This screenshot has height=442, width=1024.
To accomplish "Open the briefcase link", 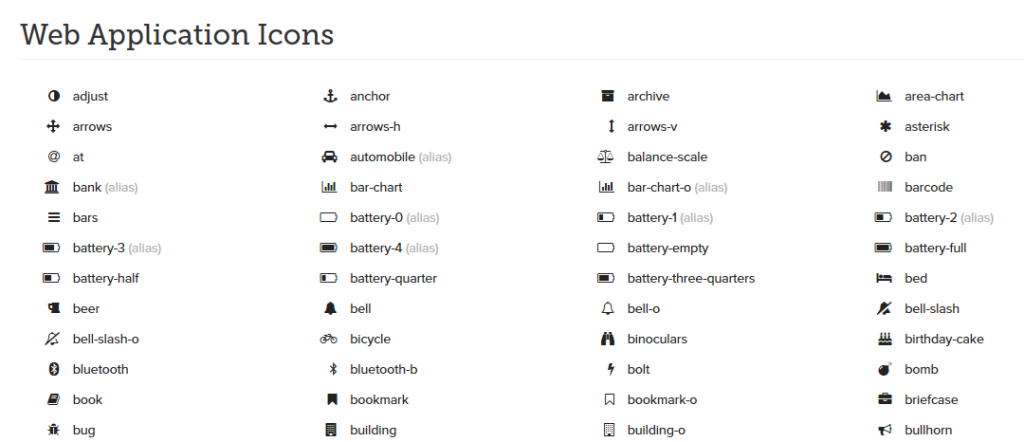I will pos(930,400).
